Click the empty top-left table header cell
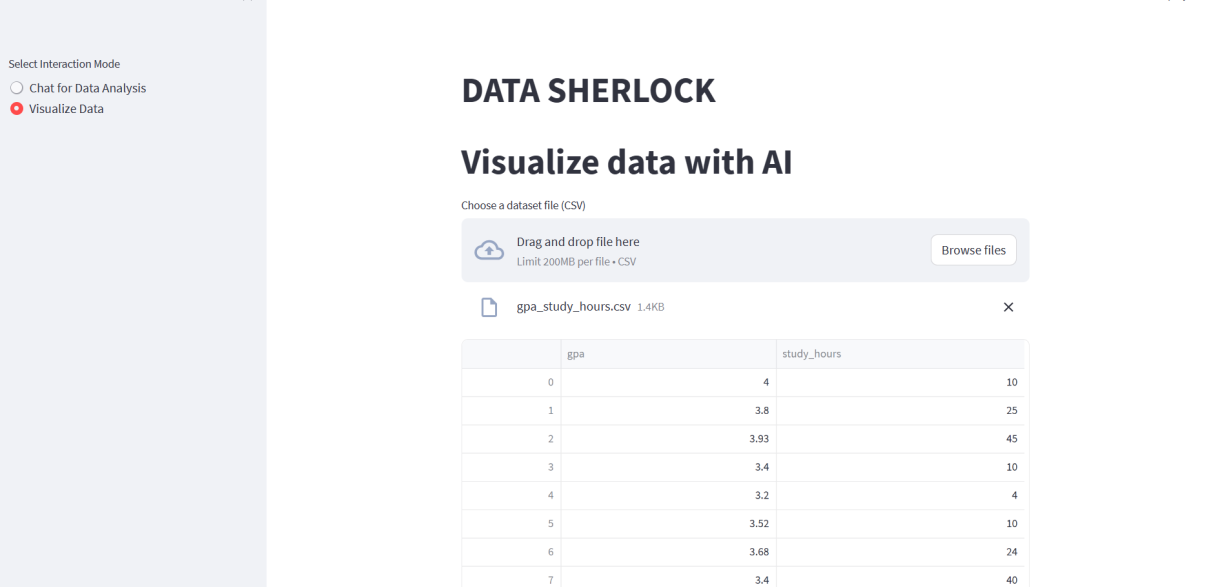Image resolution: width=1220 pixels, height=587 pixels. [511, 354]
